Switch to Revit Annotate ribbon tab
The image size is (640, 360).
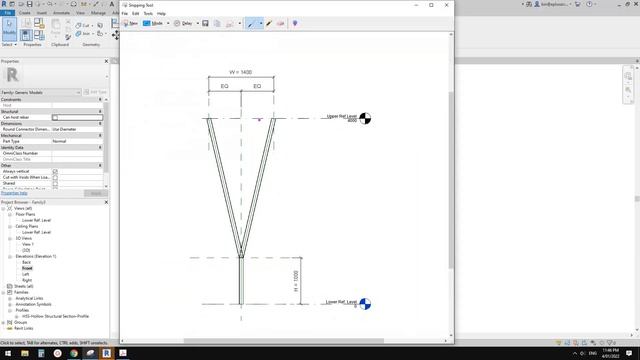(61, 13)
